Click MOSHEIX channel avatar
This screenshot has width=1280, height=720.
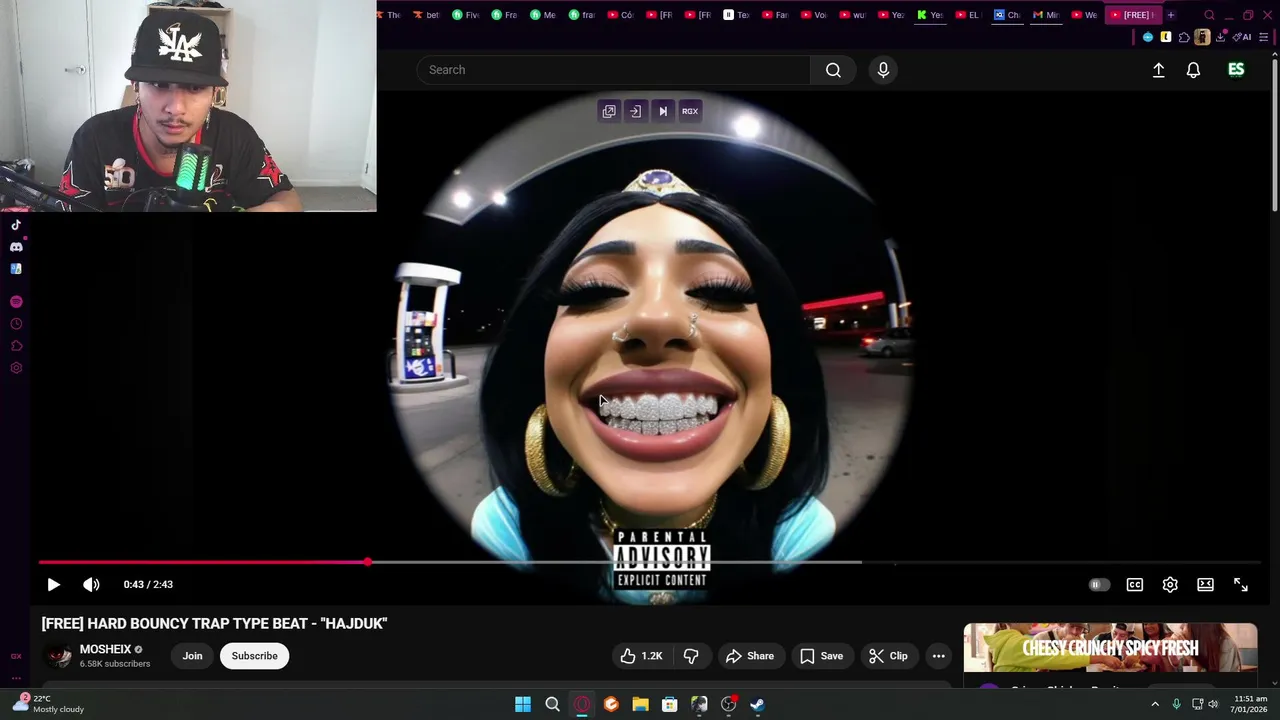(59, 656)
